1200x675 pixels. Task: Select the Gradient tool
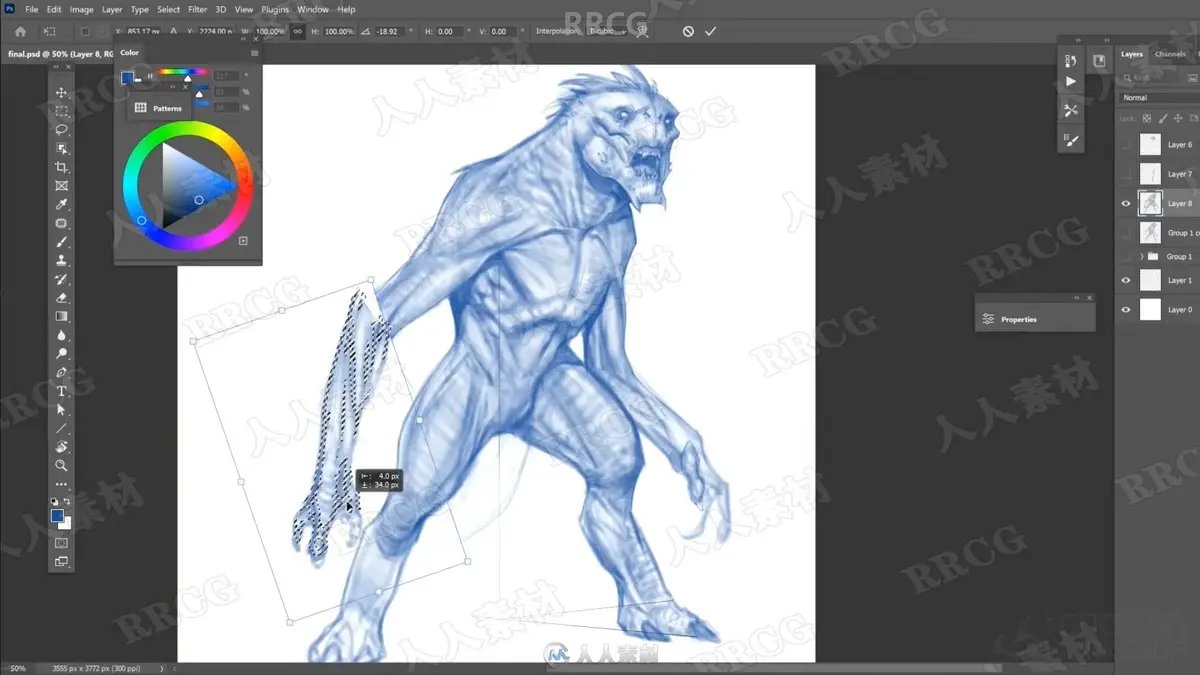61,316
